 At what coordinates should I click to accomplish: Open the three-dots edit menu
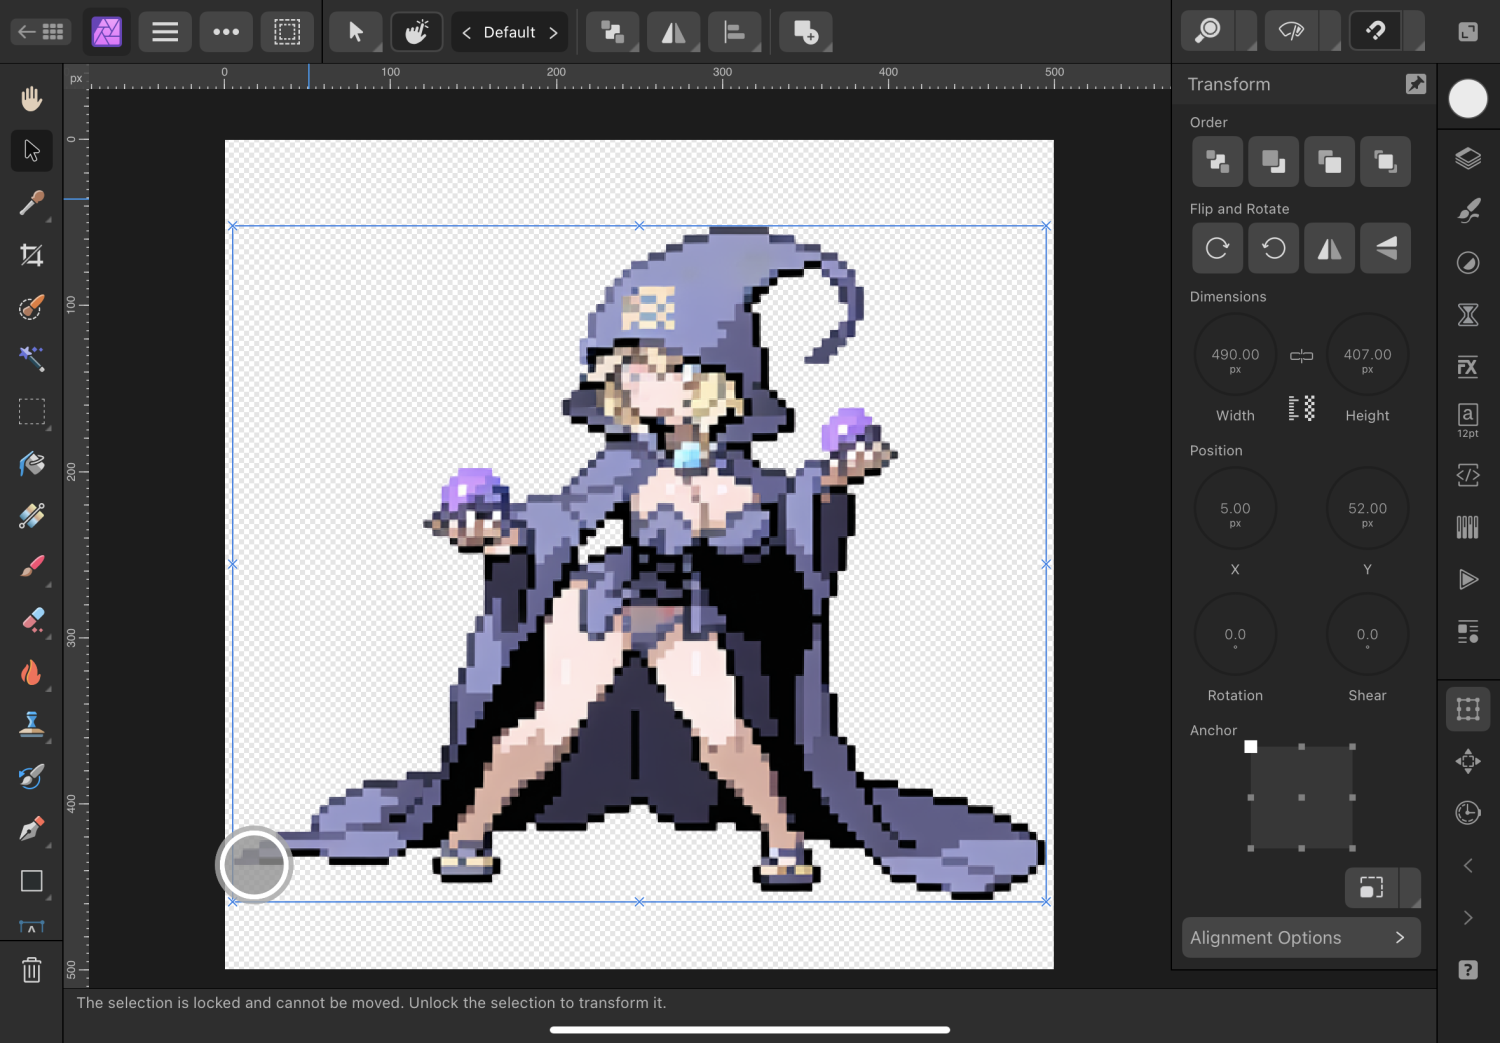click(x=226, y=33)
